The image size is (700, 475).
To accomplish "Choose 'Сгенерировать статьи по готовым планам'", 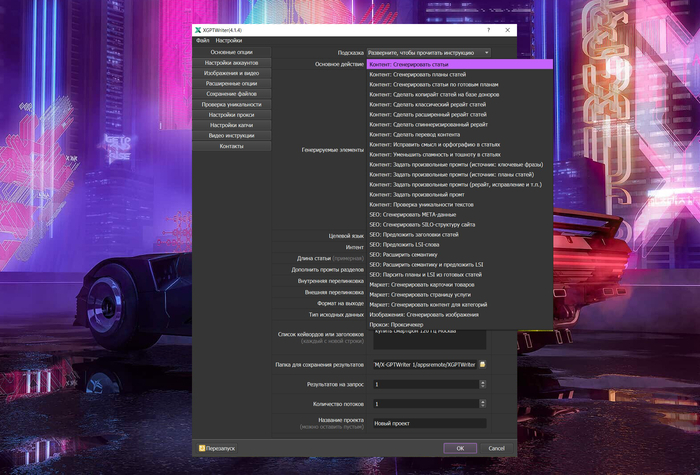I will click(x=460, y=84).
